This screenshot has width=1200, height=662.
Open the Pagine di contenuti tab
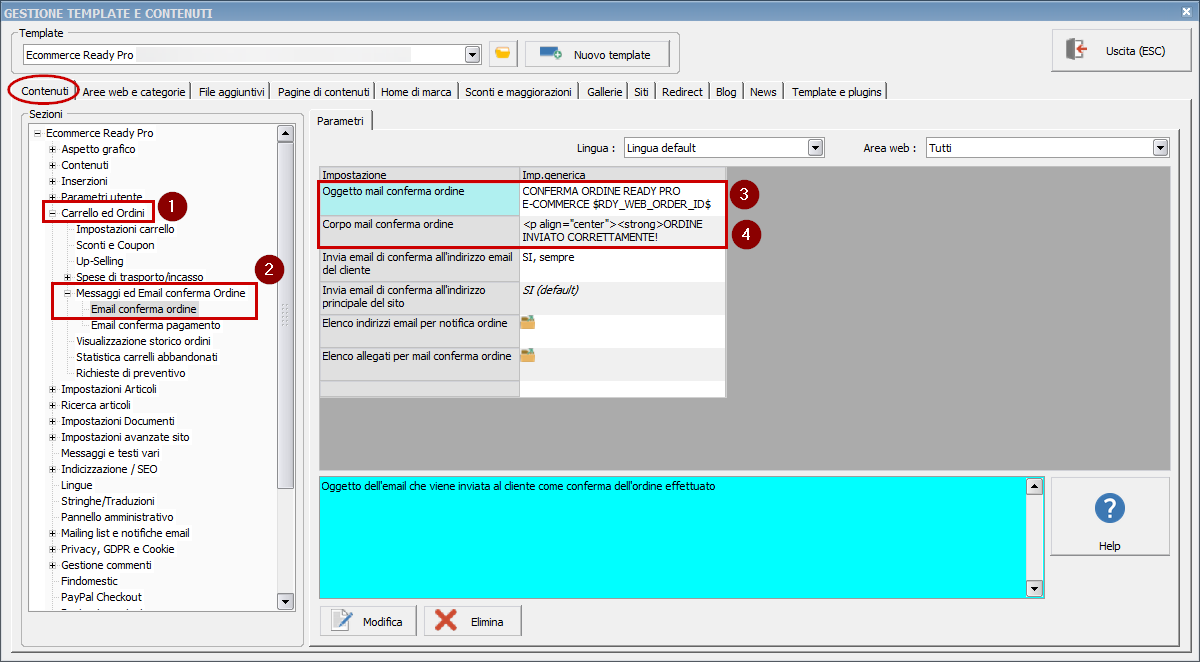324,92
